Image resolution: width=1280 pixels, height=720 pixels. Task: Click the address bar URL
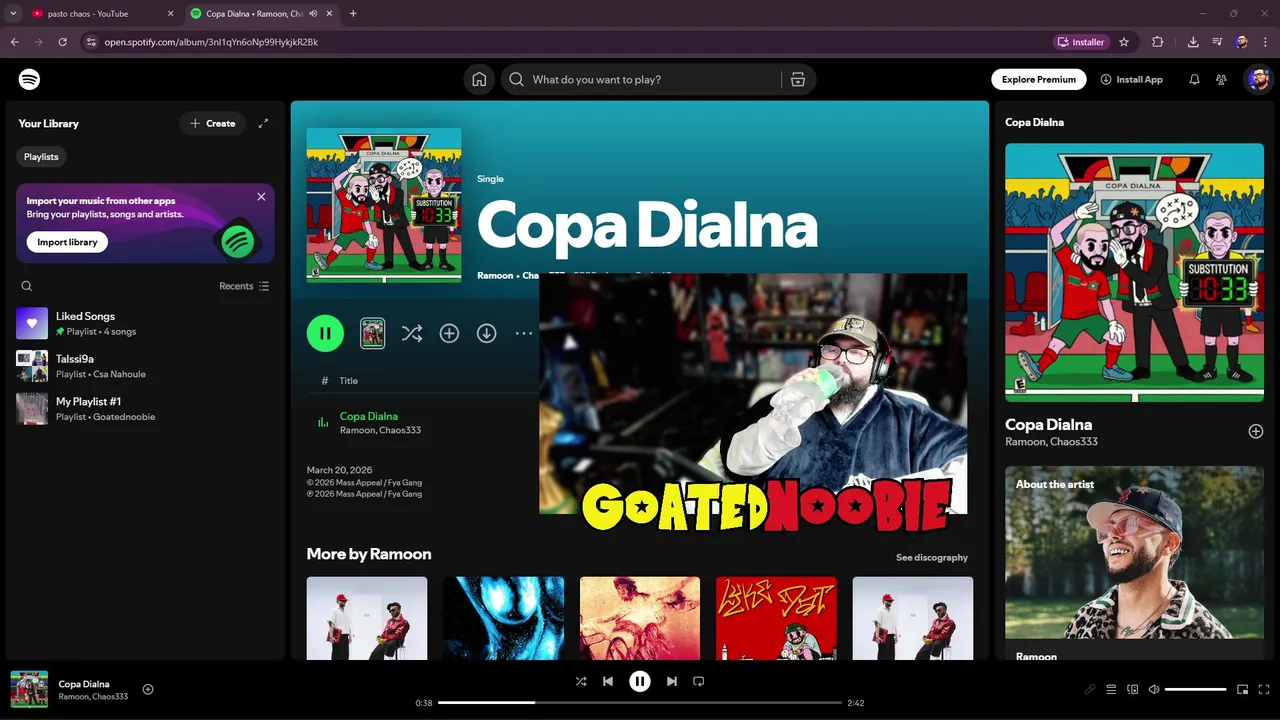[211, 42]
